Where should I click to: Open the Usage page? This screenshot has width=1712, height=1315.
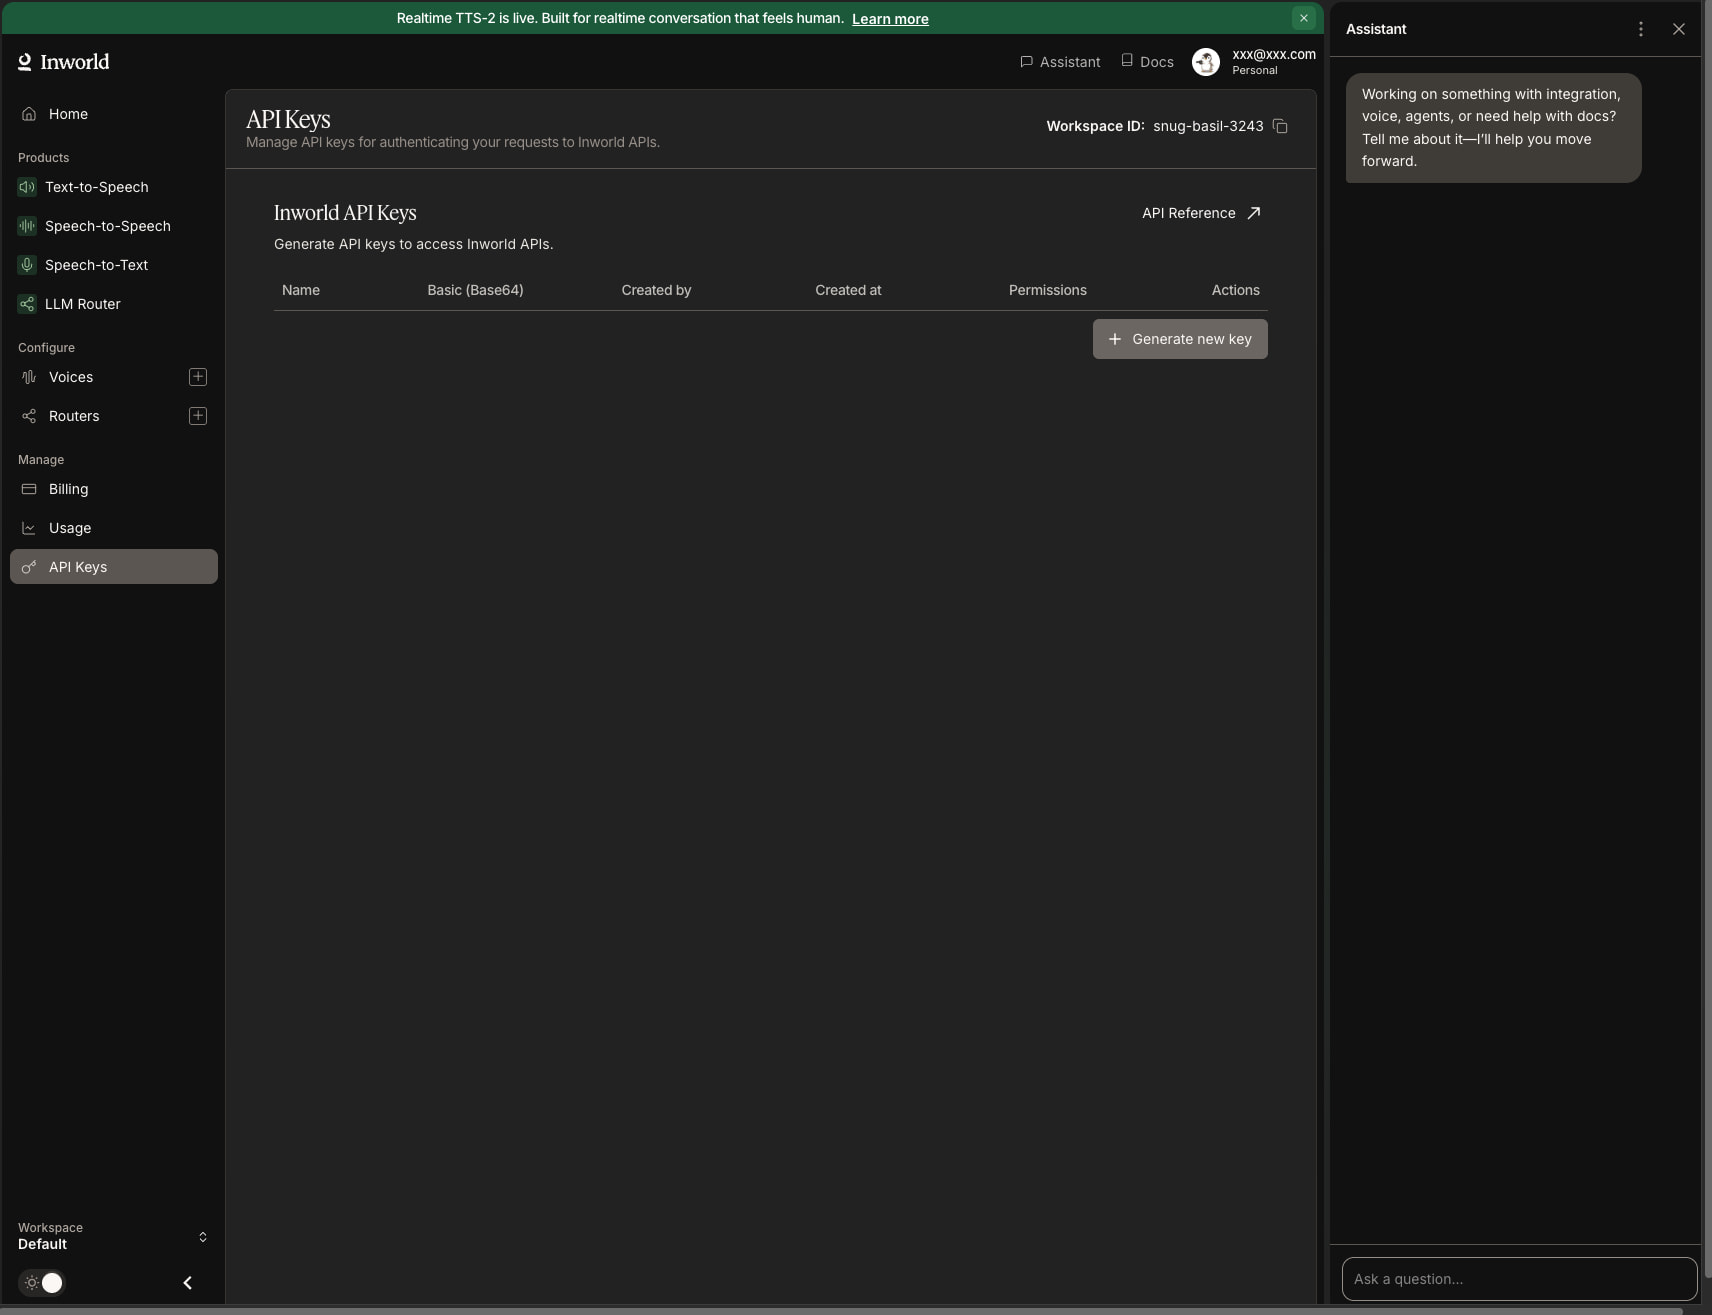[x=114, y=528]
